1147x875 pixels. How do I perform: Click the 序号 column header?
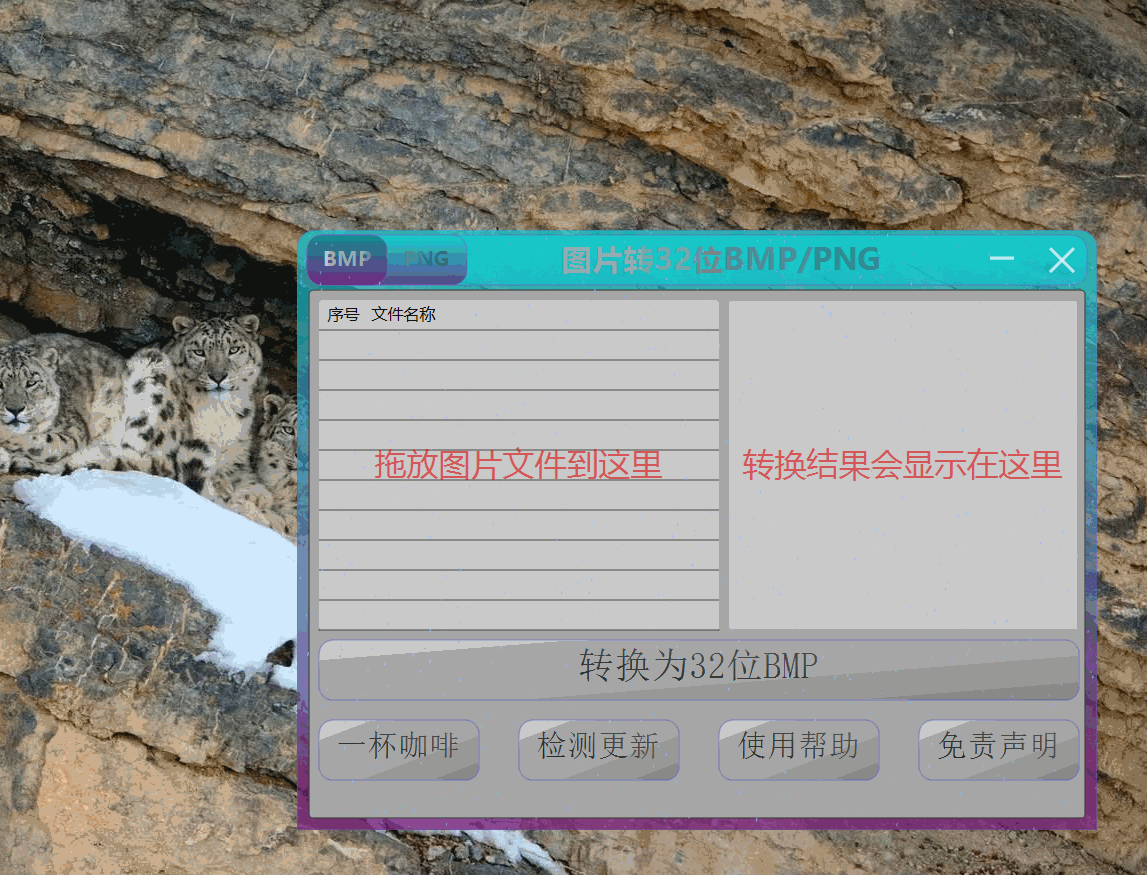(343, 315)
